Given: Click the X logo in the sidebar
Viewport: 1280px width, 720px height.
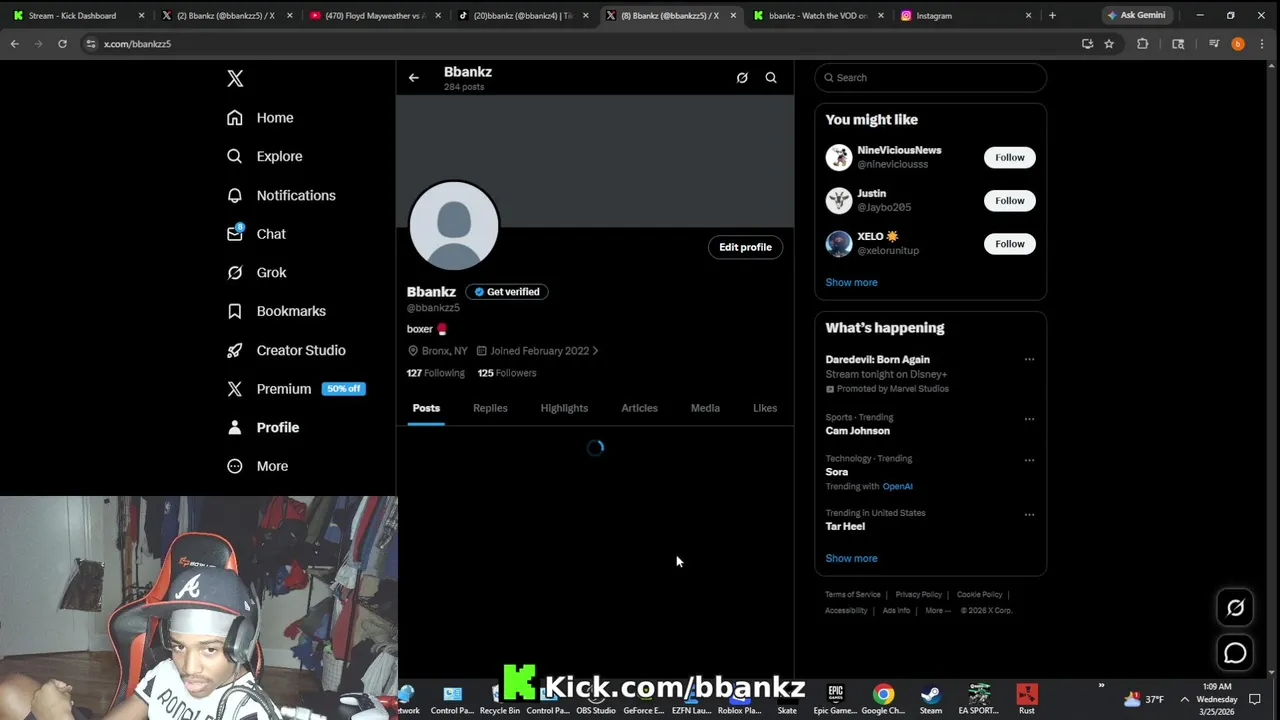Looking at the screenshot, I should [235, 79].
